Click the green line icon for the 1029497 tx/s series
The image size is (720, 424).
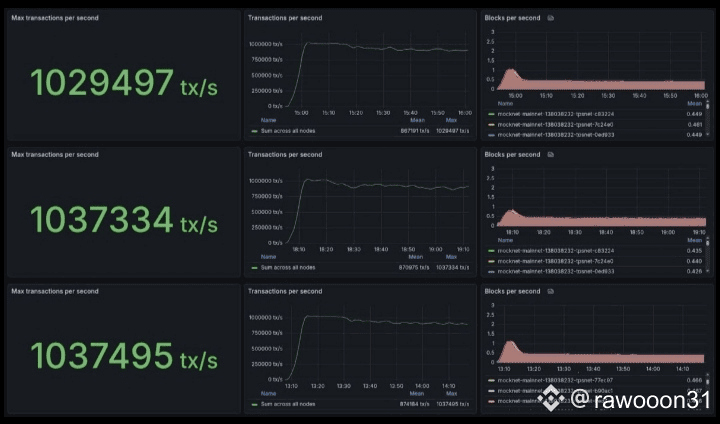[x=254, y=131]
